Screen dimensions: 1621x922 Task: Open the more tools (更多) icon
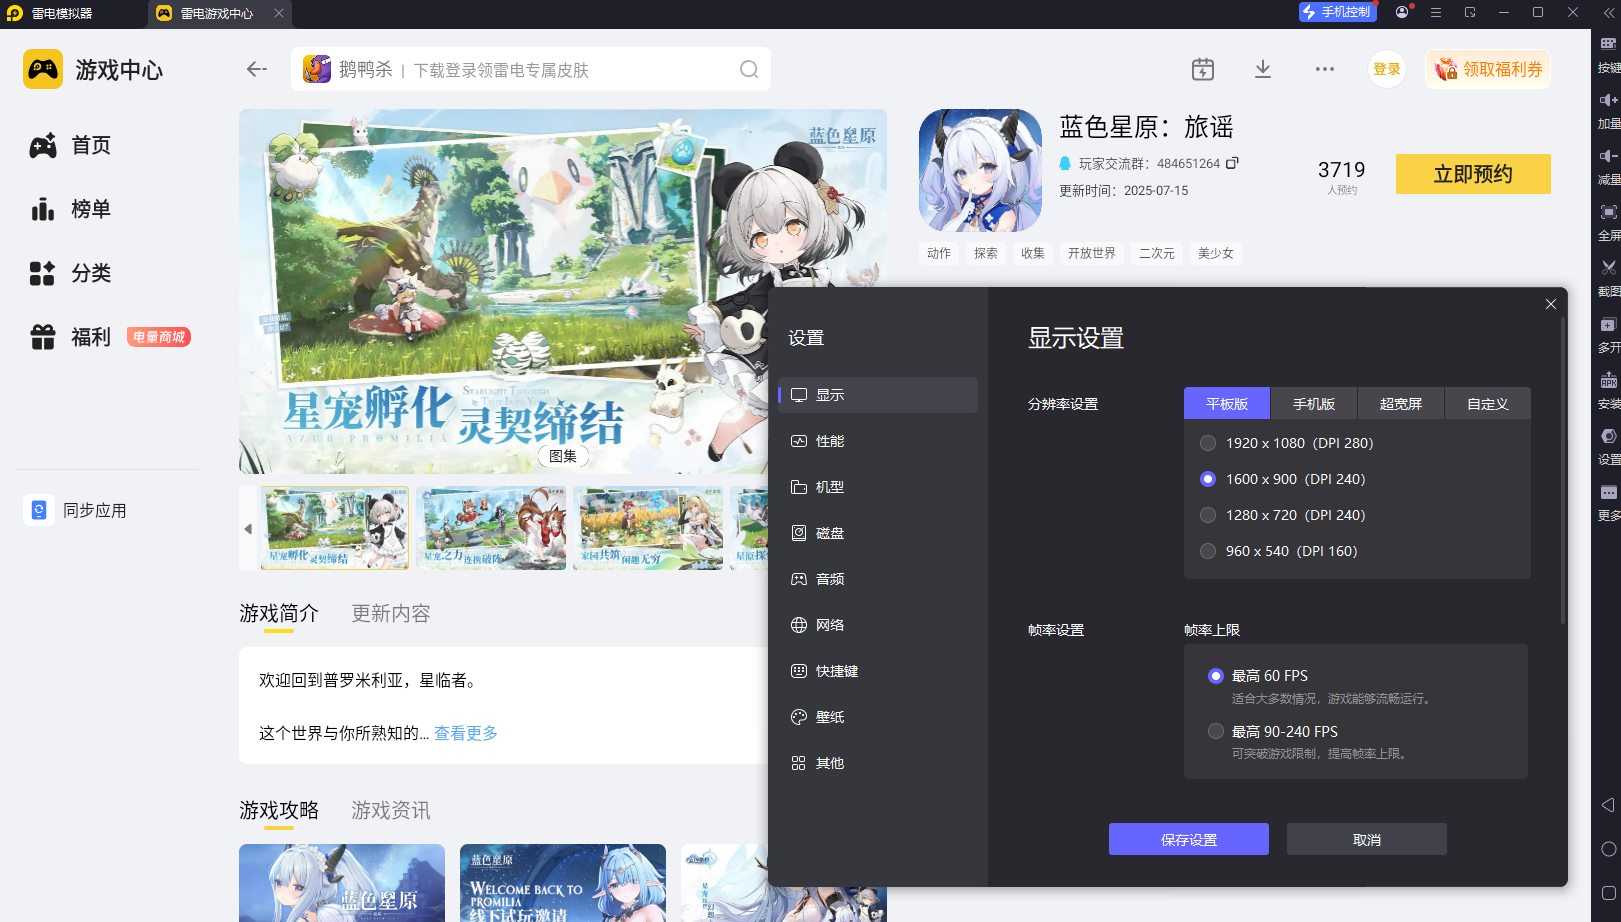click(1608, 492)
